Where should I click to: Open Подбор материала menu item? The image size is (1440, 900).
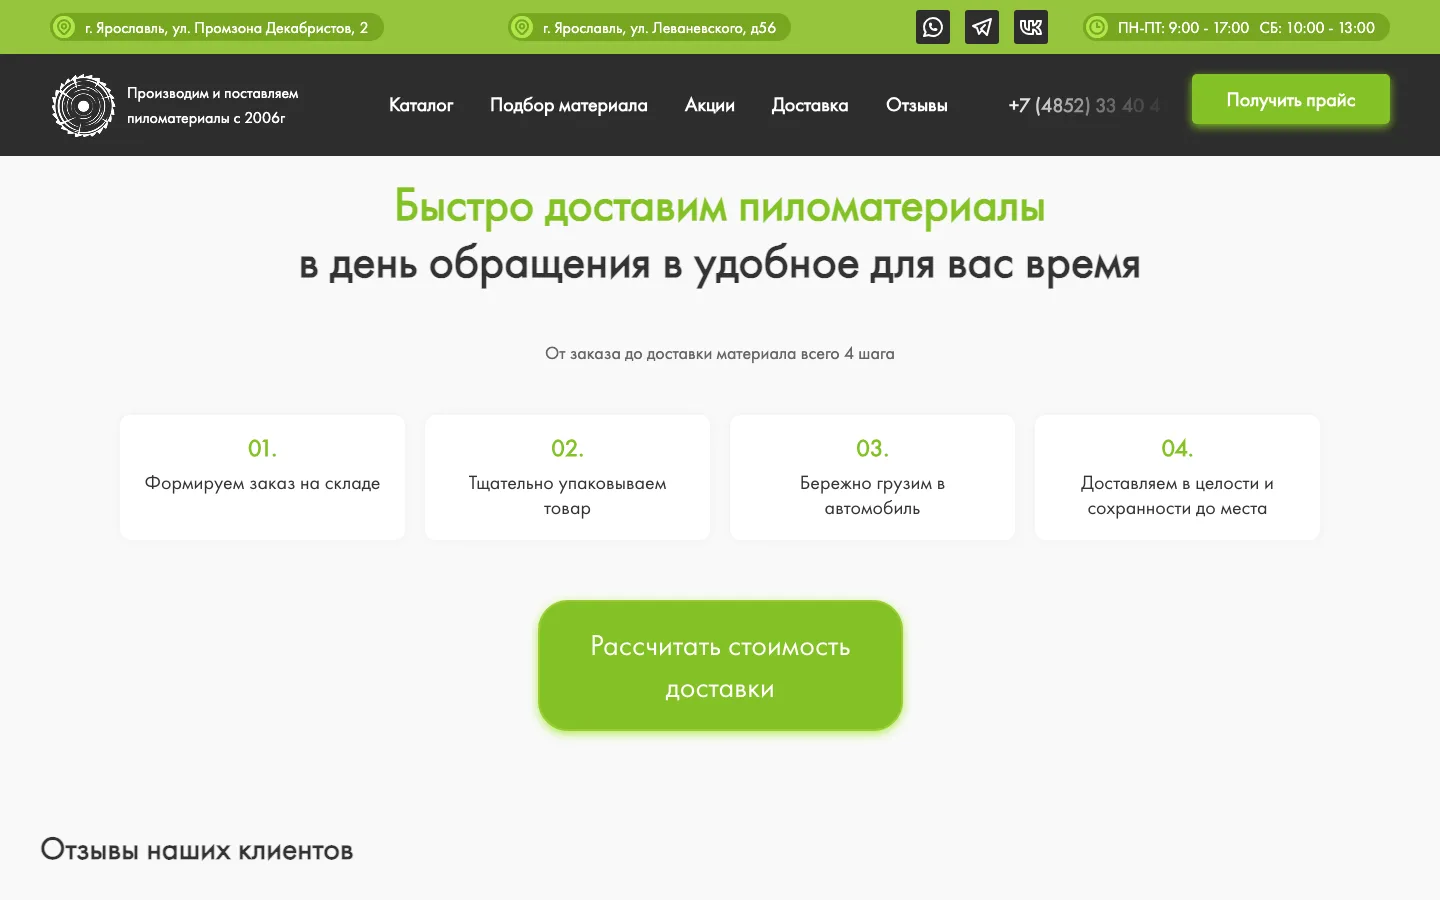pos(569,105)
